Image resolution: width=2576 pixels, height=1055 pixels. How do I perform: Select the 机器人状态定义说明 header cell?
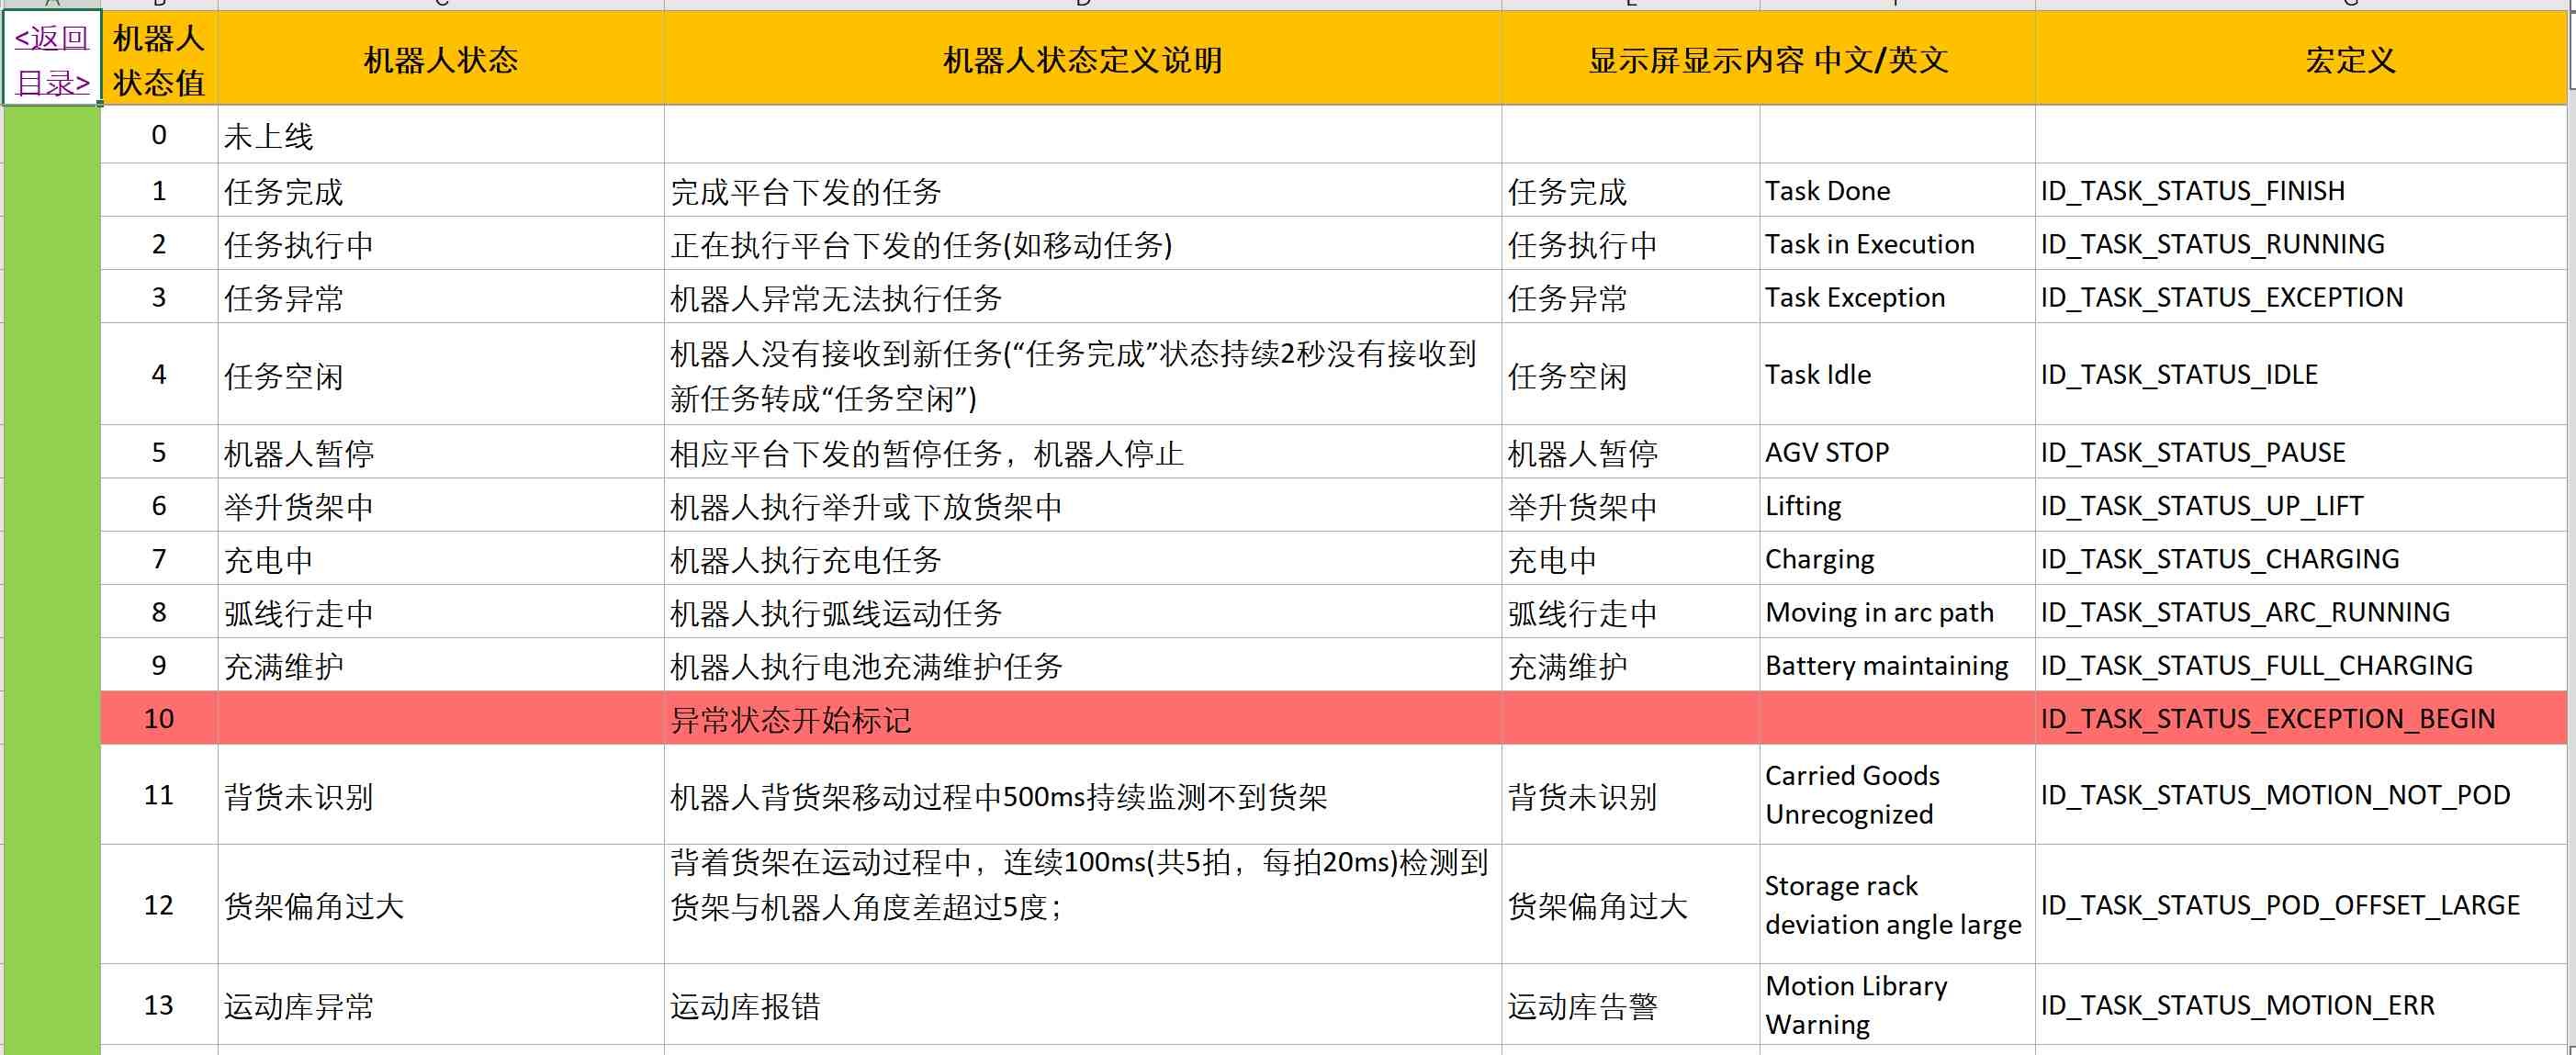click(x=1082, y=60)
